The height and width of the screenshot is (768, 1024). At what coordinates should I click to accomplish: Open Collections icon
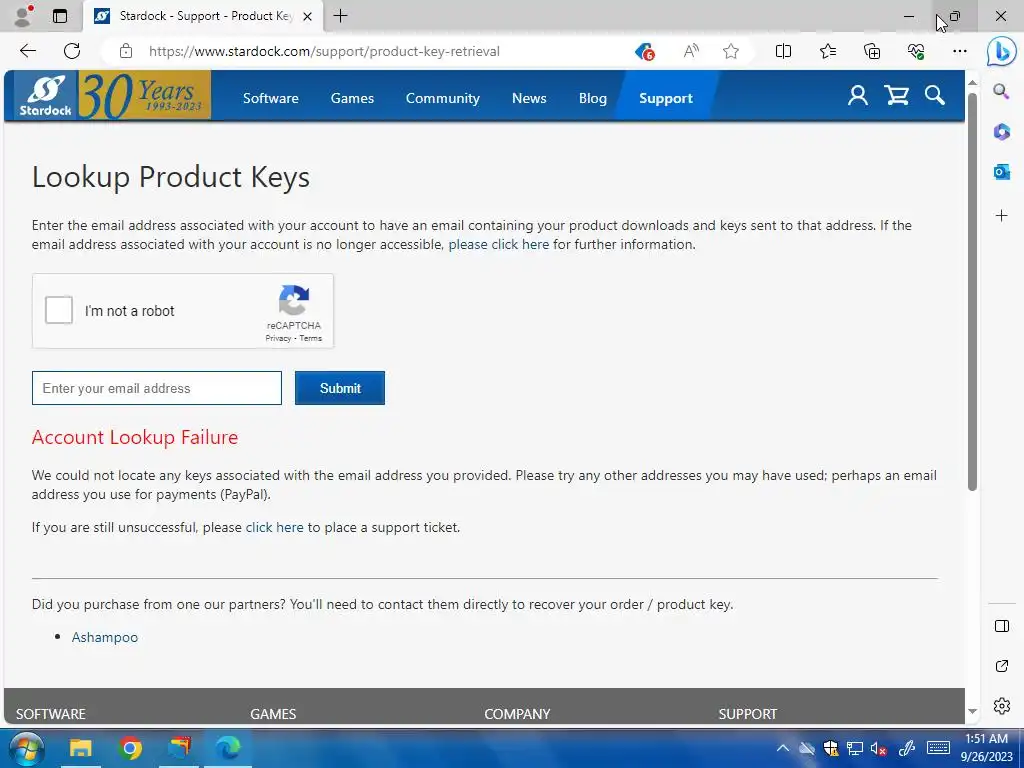pos(872,51)
